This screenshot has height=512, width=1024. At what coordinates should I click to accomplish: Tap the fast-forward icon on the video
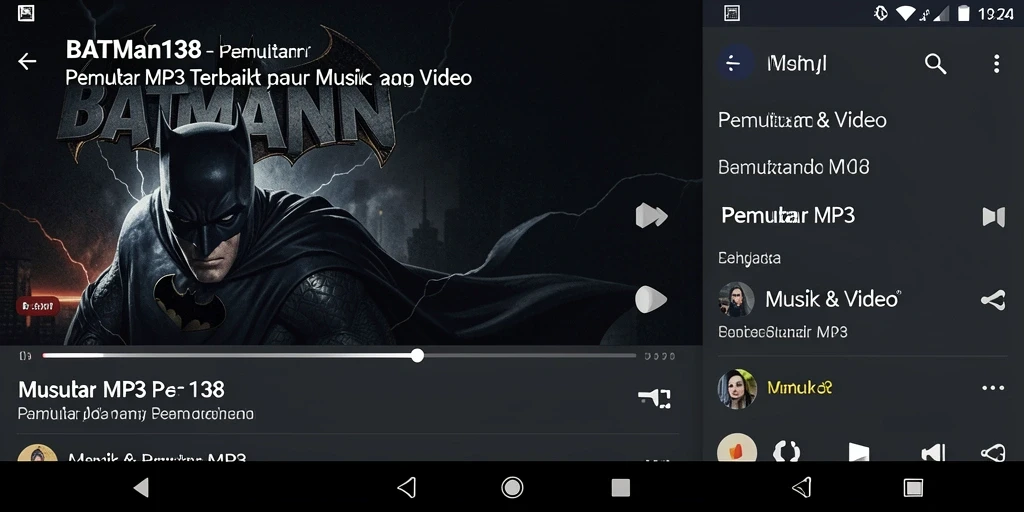coord(651,216)
